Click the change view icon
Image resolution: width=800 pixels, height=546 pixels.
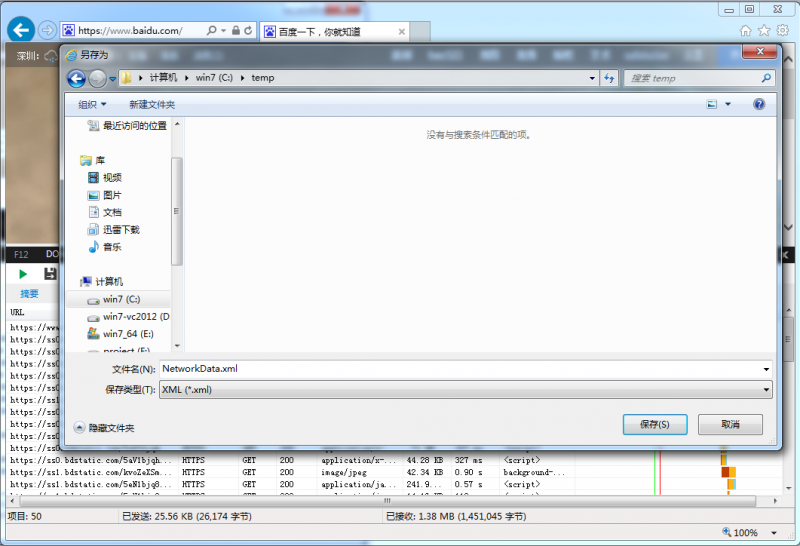point(712,104)
